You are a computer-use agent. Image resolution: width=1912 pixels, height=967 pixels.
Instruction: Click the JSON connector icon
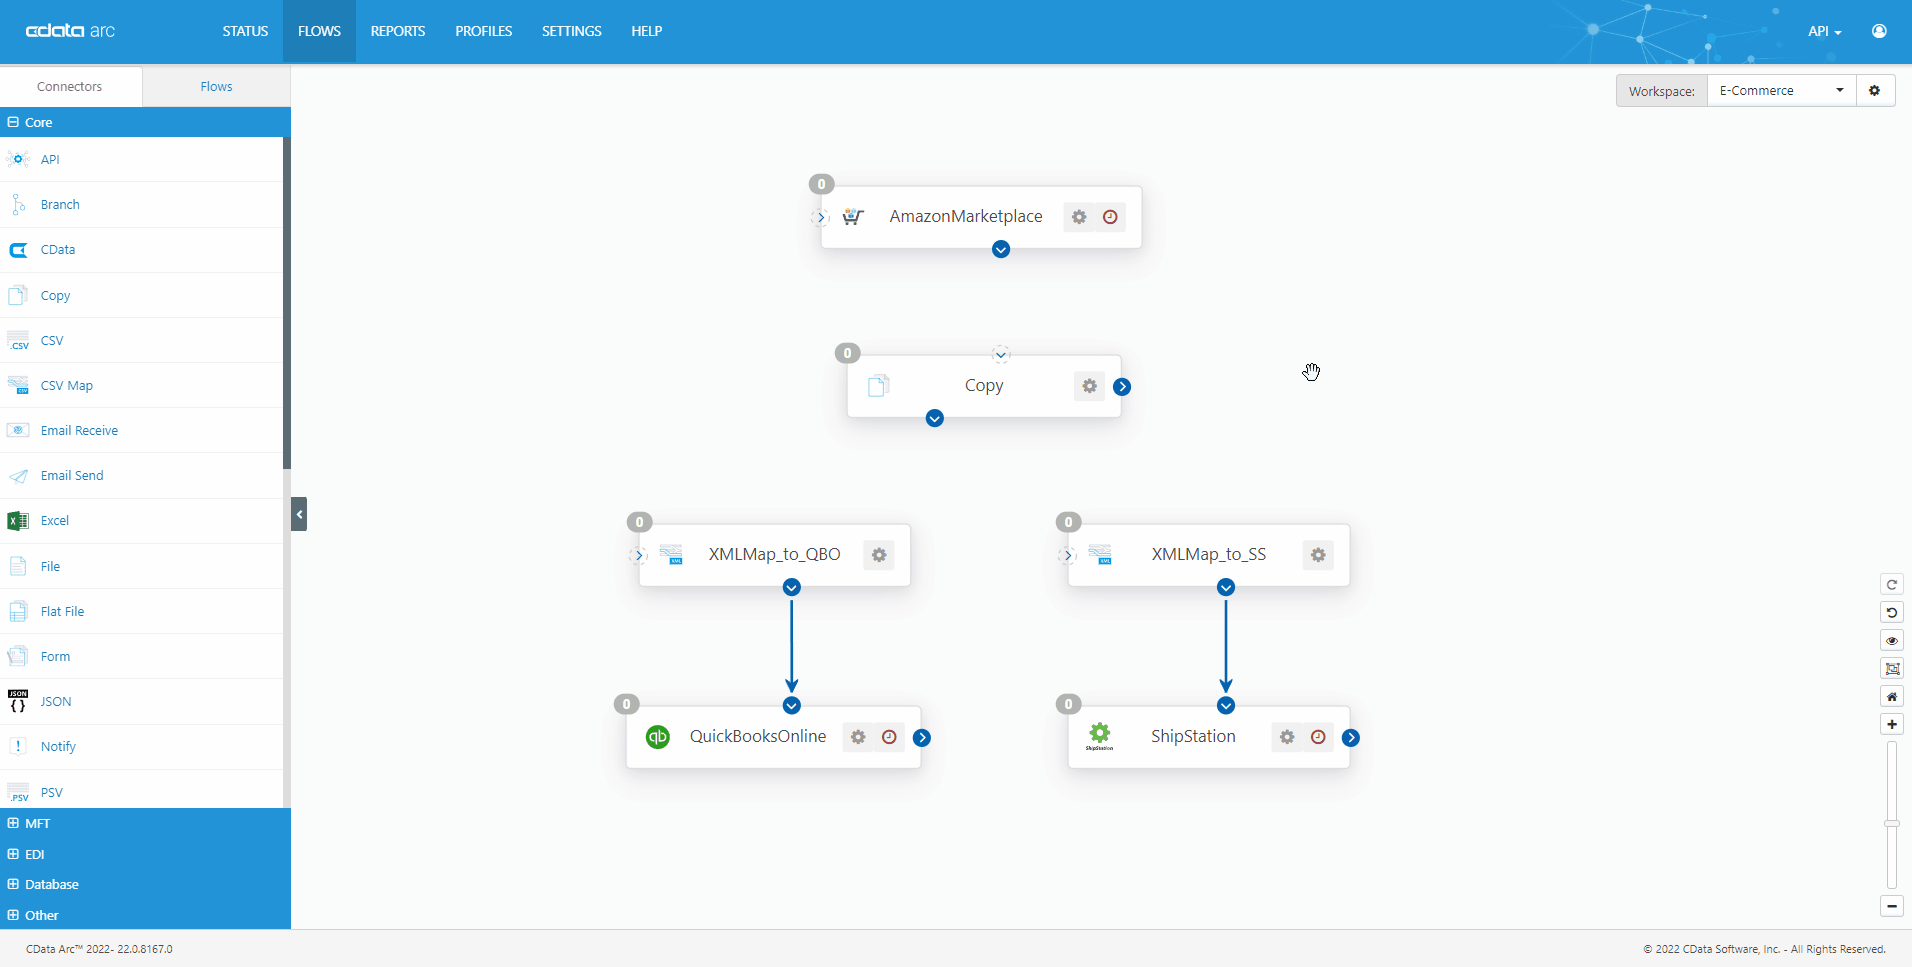click(18, 701)
